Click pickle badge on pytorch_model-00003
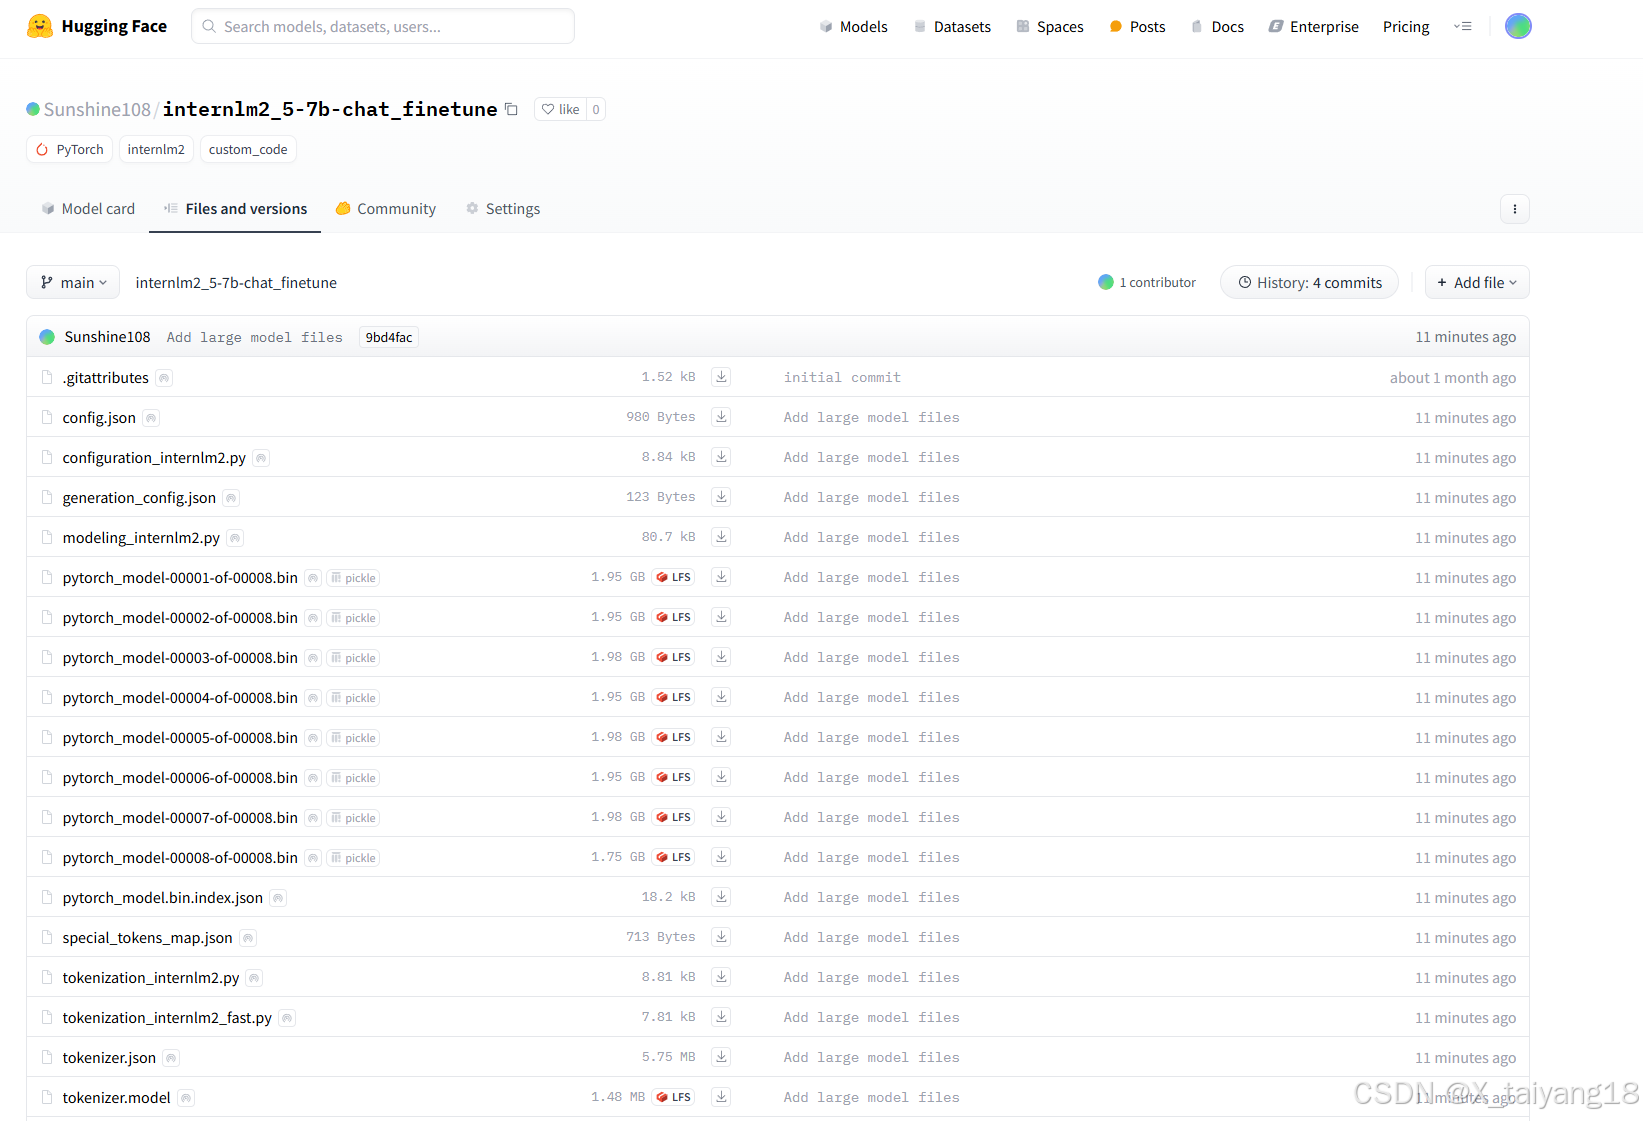Screen dimensions: 1643x1121 click(353, 658)
